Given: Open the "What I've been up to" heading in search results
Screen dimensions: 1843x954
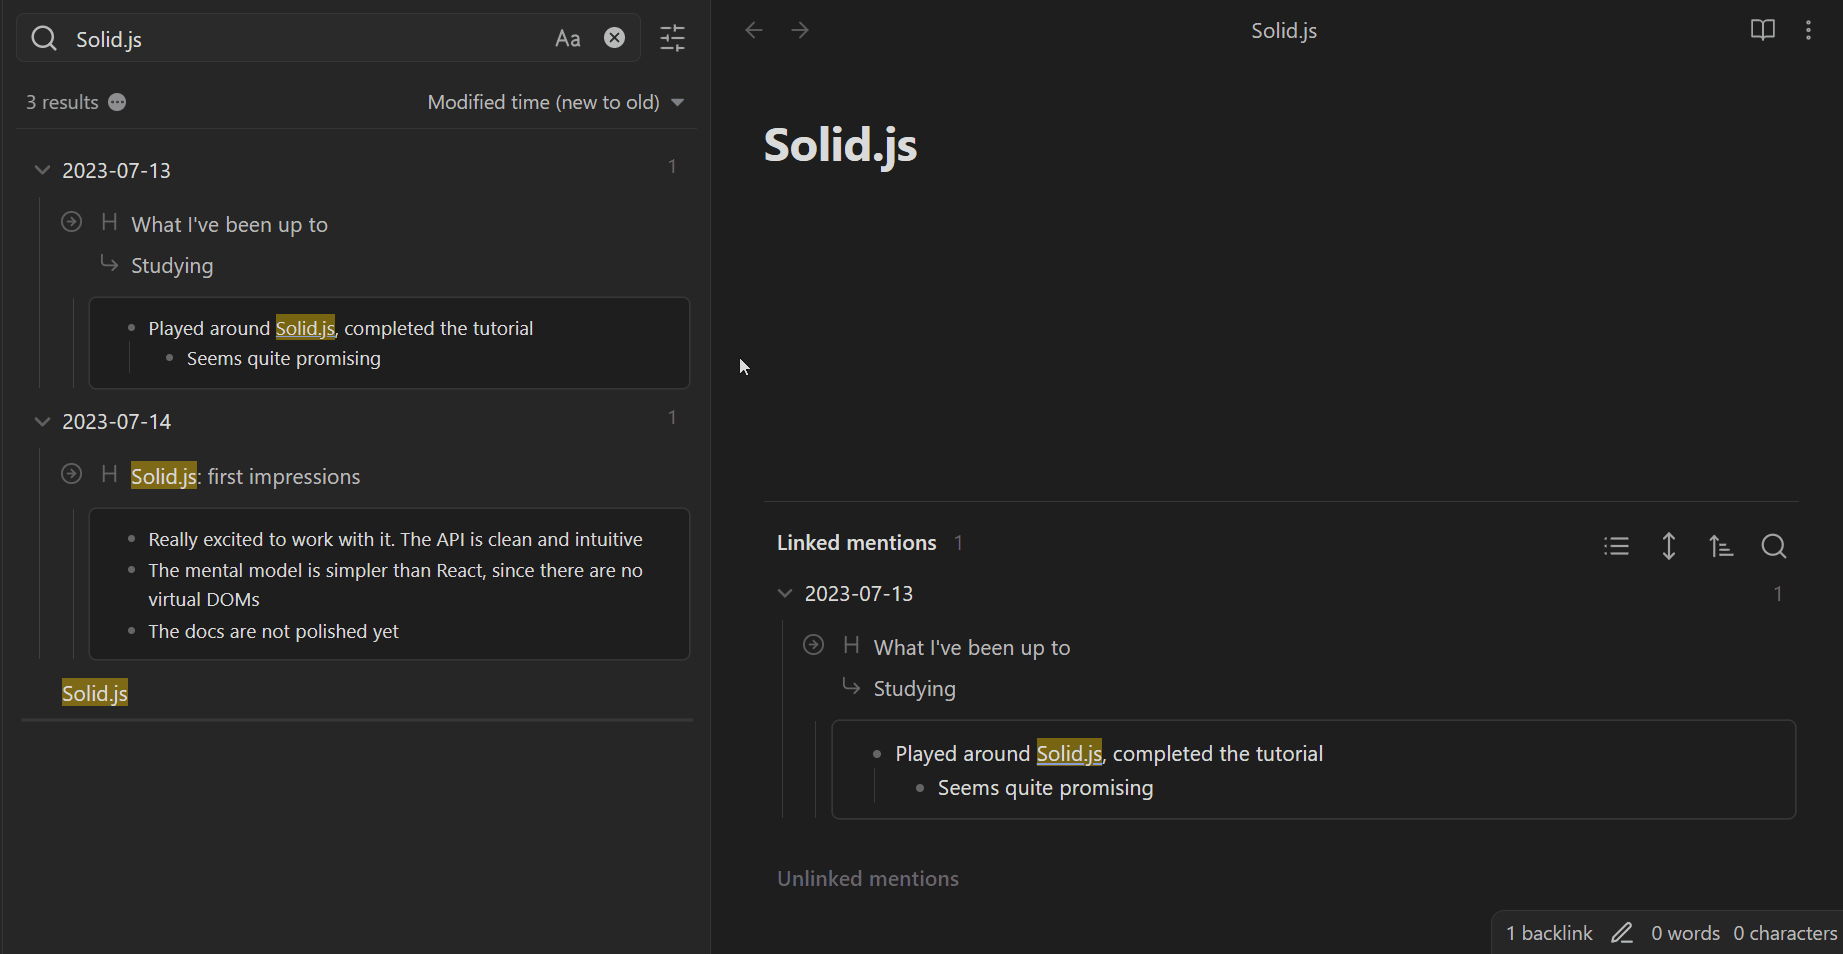Looking at the screenshot, I should click(x=229, y=225).
